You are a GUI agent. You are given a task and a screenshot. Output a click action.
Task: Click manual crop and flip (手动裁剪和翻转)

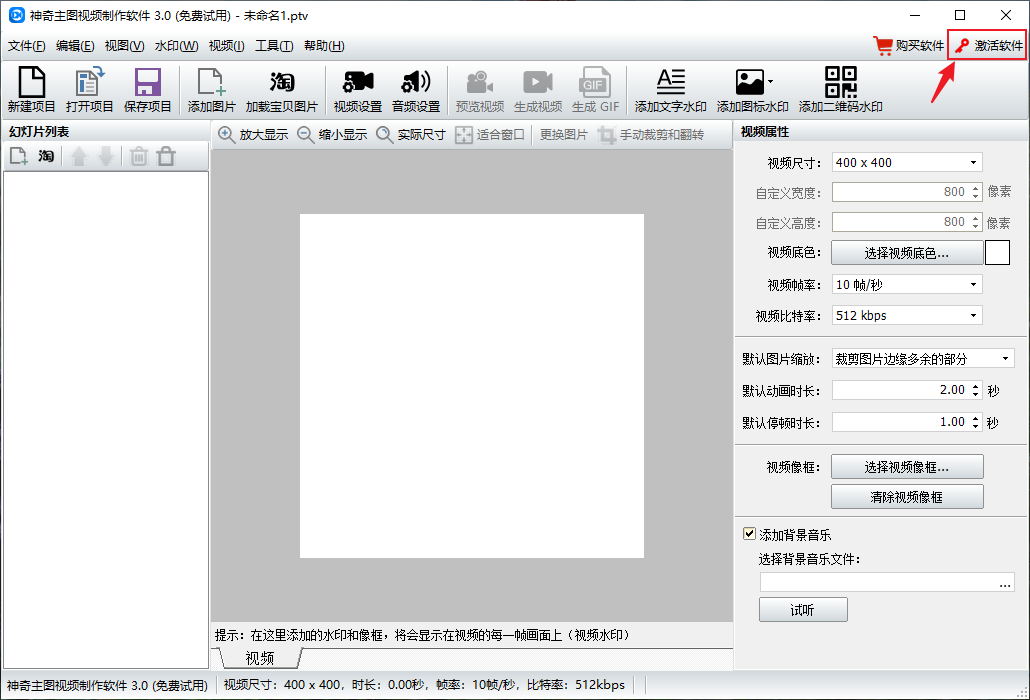(651, 135)
